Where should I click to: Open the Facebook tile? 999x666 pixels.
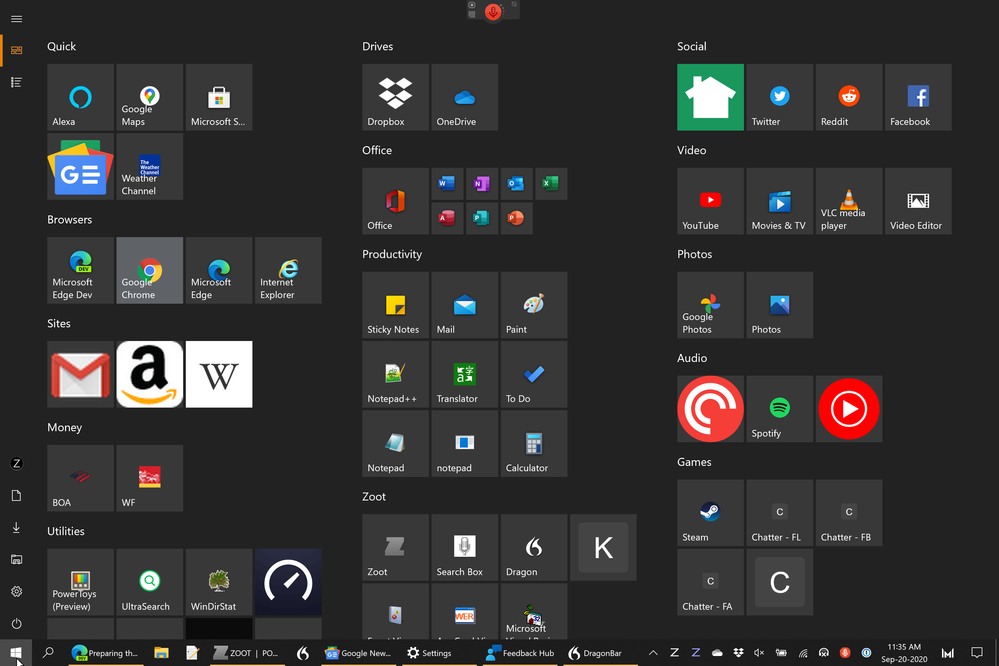[918, 97]
